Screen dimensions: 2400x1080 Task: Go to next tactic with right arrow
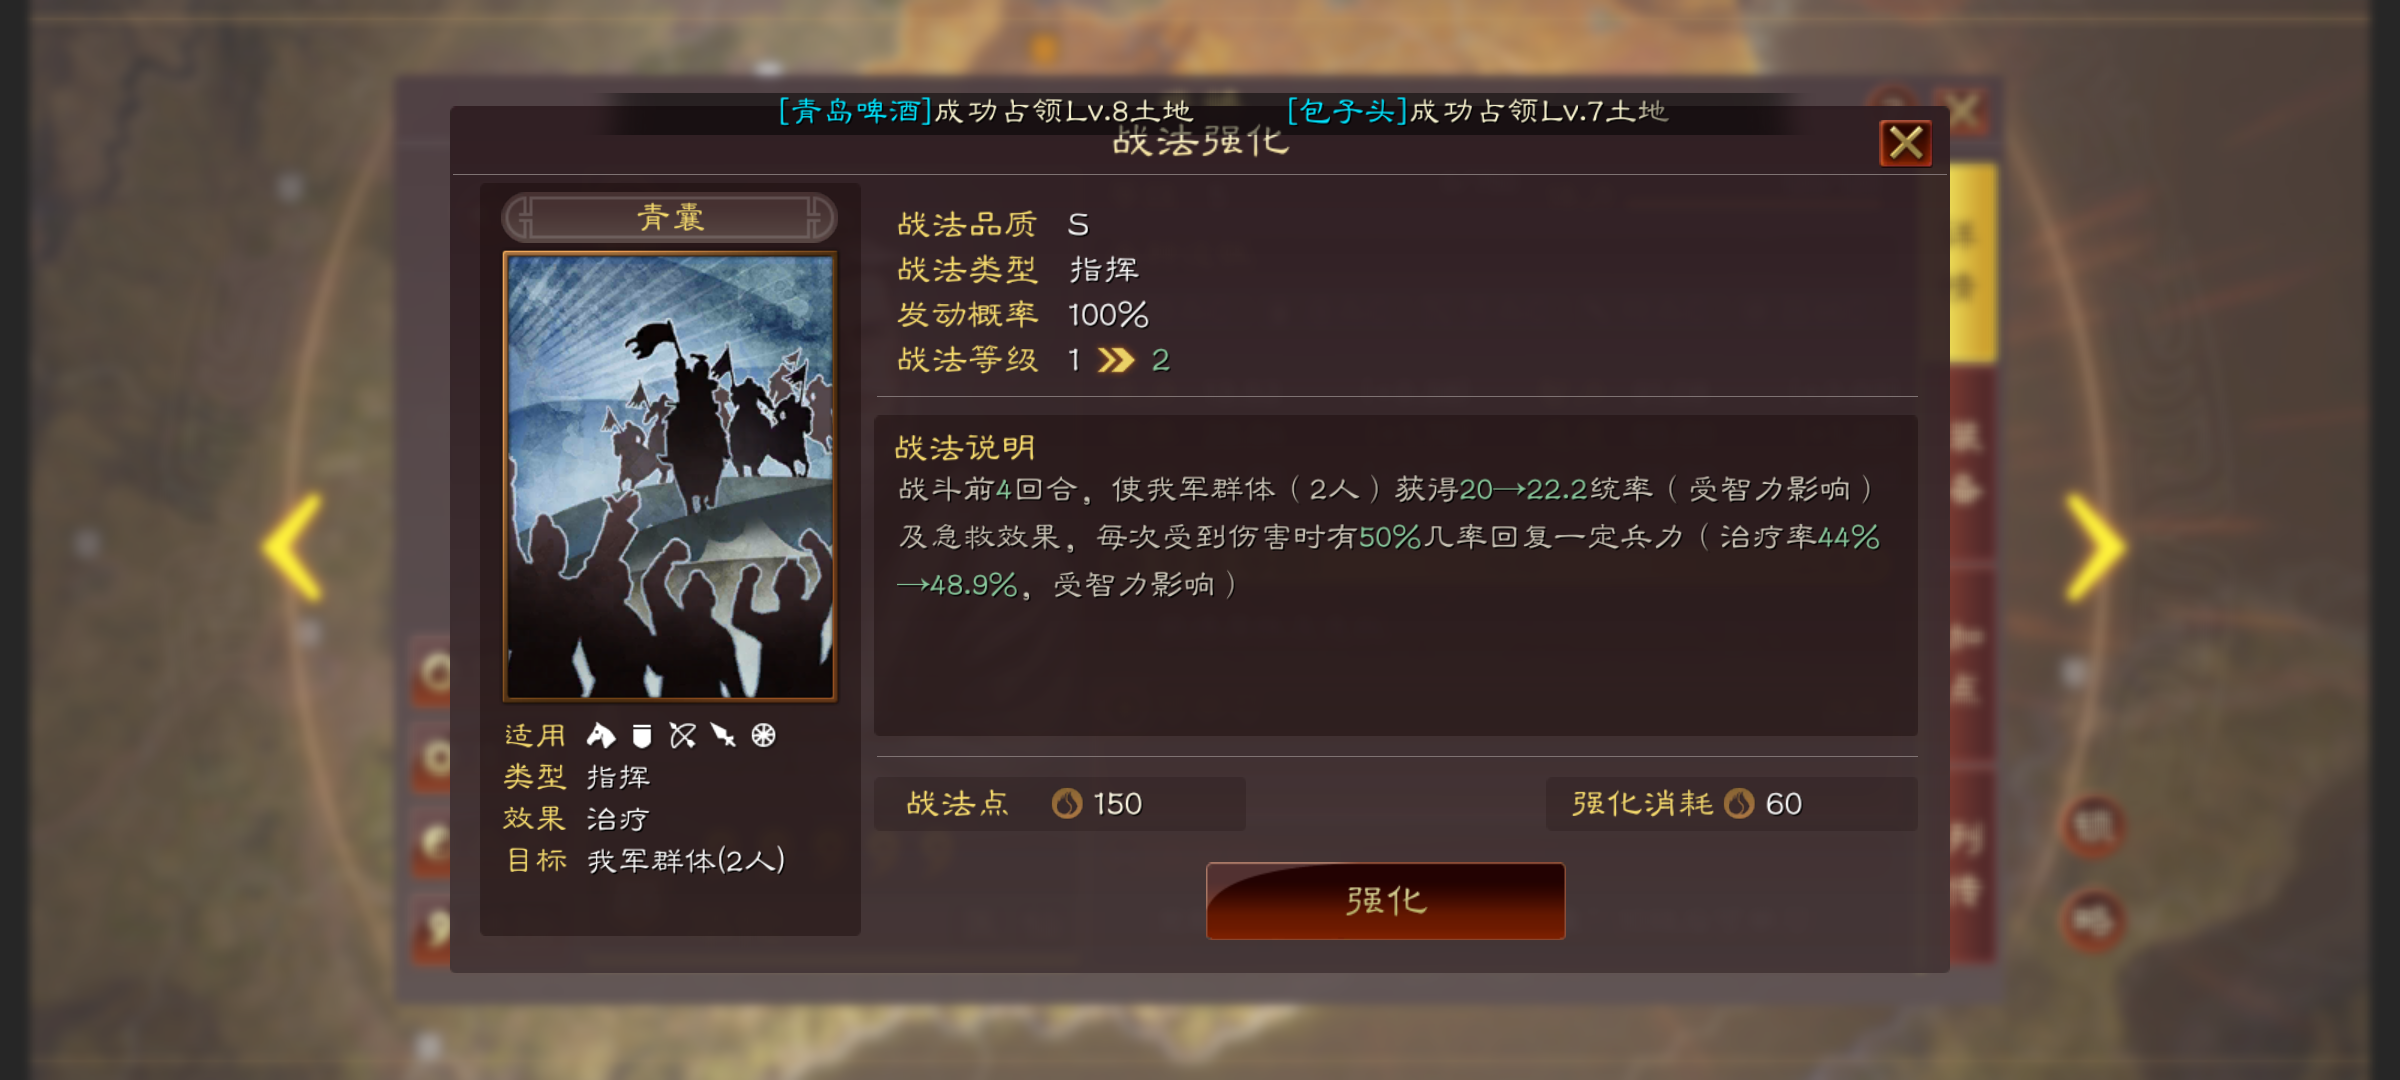[x=2095, y=548]
